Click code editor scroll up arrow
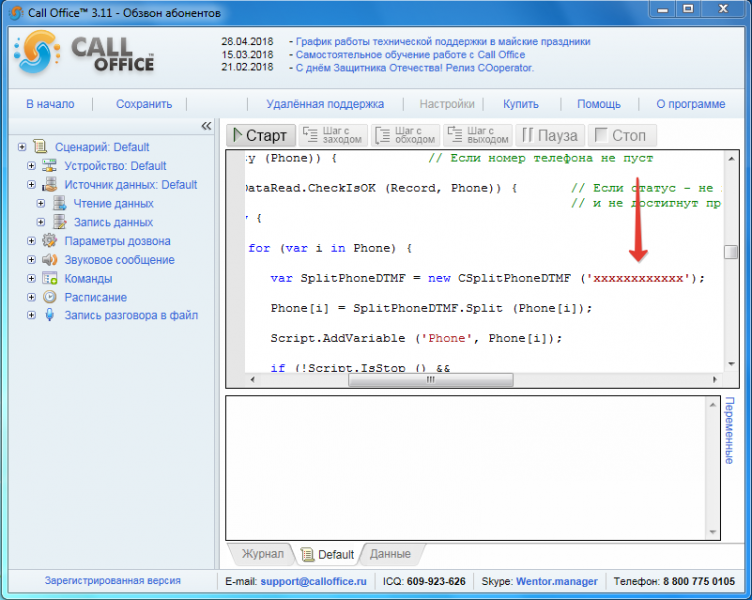 click(731, 158)
